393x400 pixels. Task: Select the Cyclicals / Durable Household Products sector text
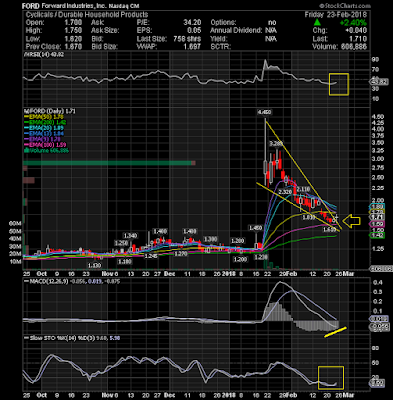click(x=87, y=15)
